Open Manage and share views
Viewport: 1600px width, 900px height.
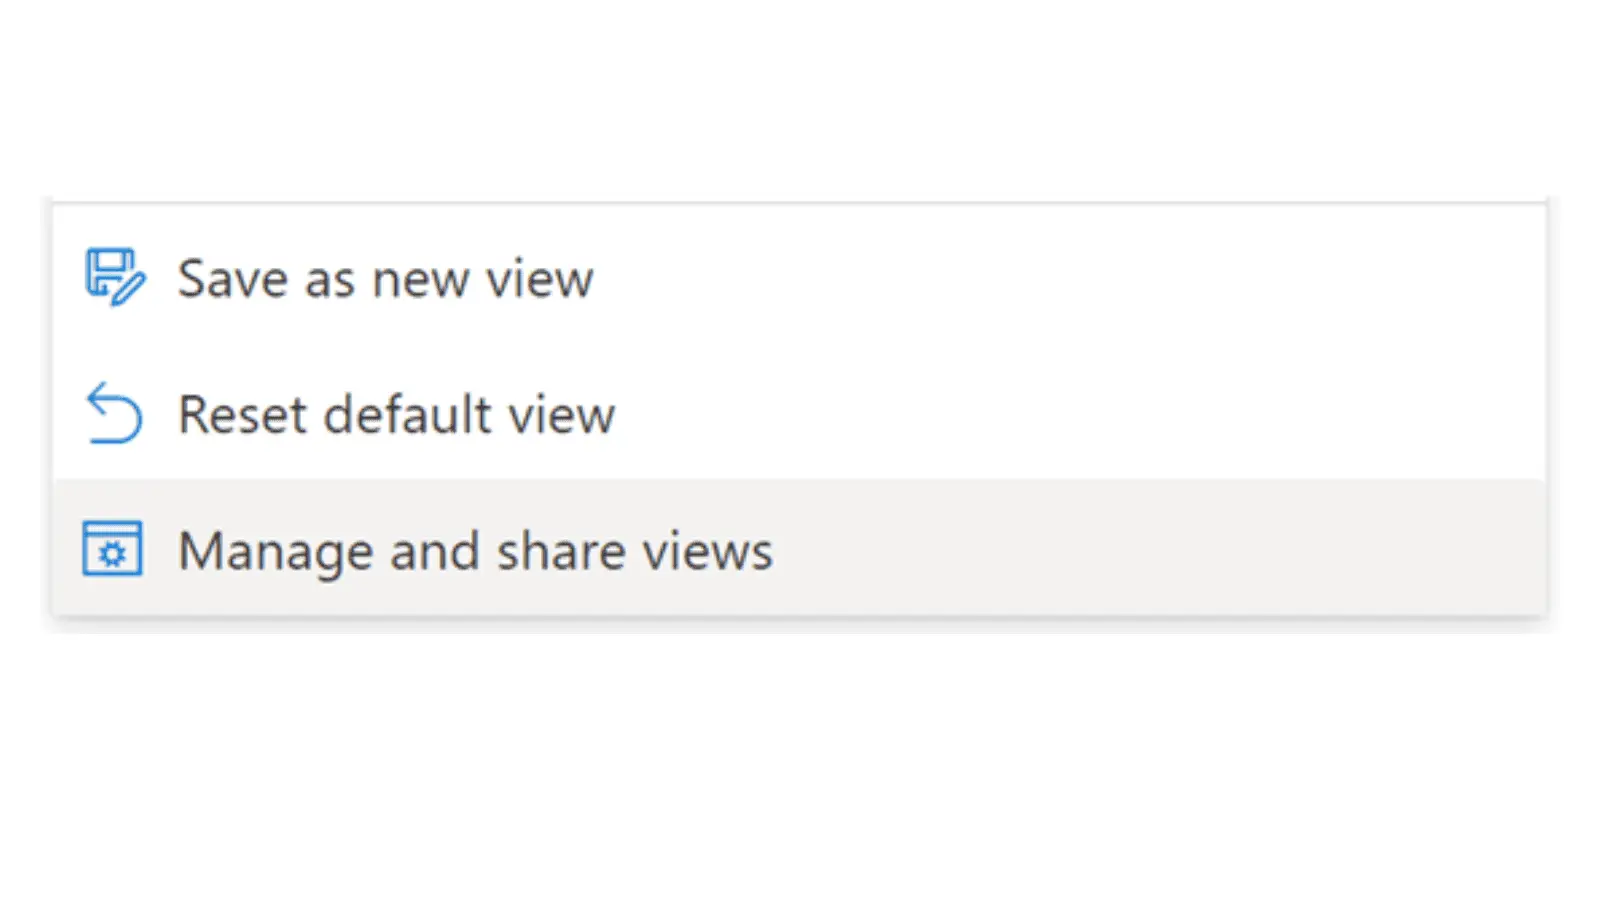[x=799, y=548]
